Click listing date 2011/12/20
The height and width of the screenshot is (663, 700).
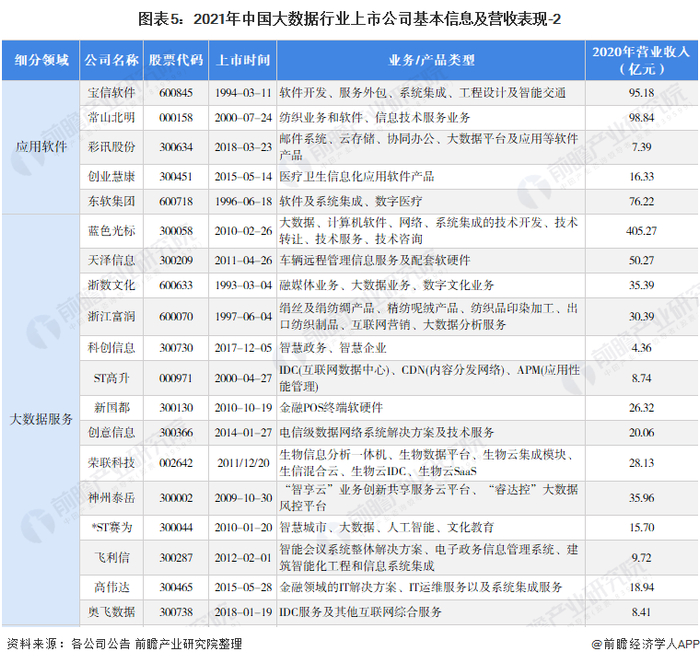point(243,463)
